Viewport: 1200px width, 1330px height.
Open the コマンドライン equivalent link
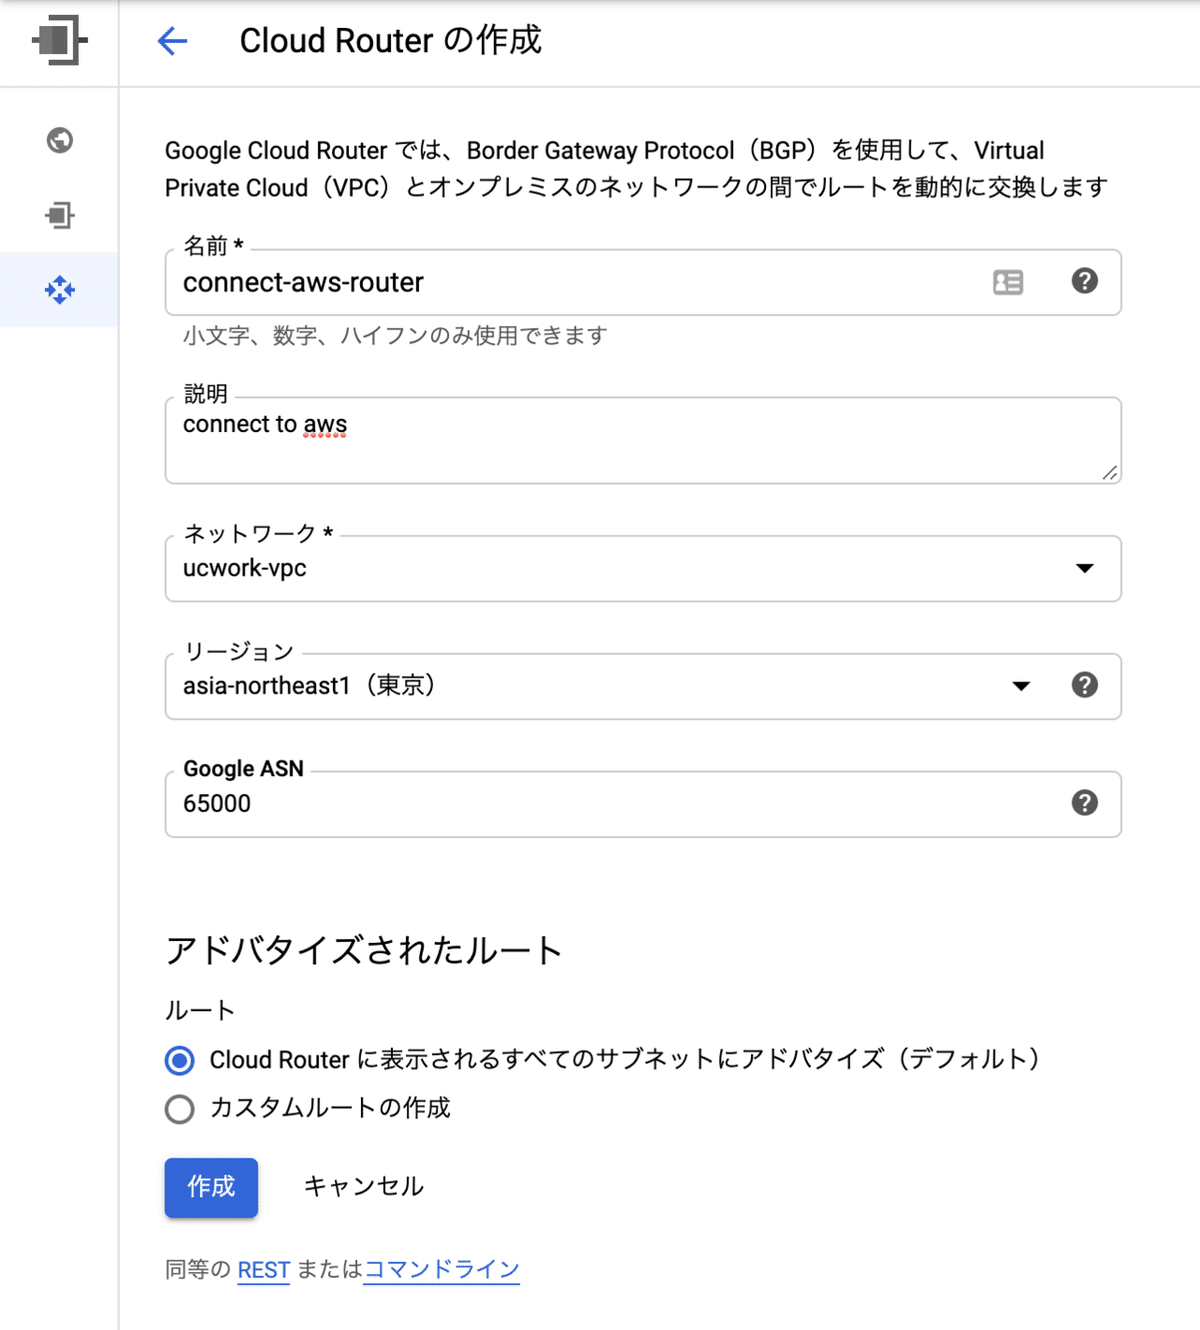point(441,1269)
